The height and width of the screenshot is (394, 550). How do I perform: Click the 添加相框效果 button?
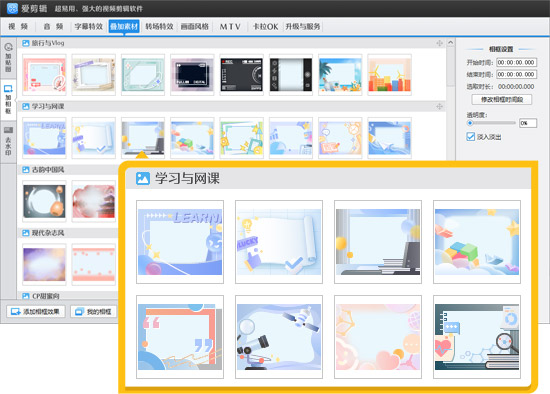point(36,311)
